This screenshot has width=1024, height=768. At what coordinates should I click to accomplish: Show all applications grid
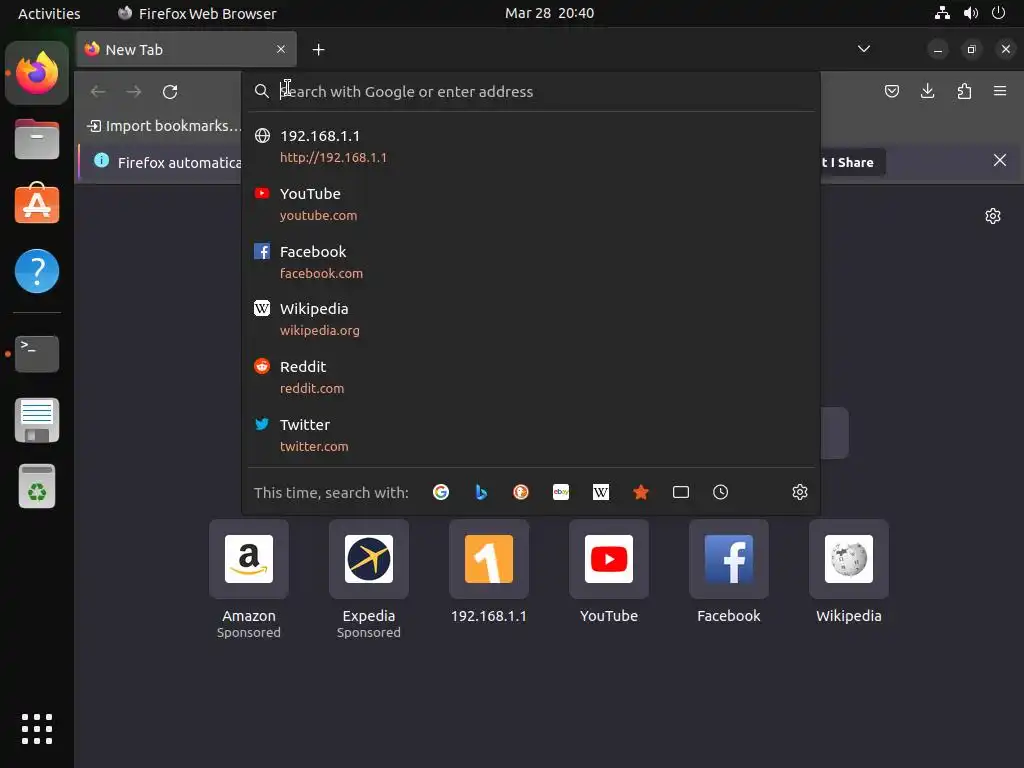click(37, 729)
